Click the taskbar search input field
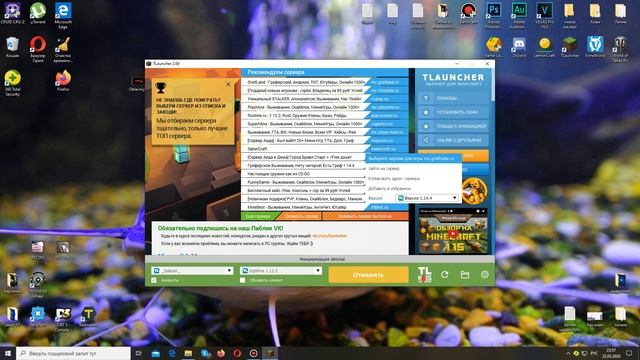Viewport: 640px width, 360px height. tap(73, 353)
